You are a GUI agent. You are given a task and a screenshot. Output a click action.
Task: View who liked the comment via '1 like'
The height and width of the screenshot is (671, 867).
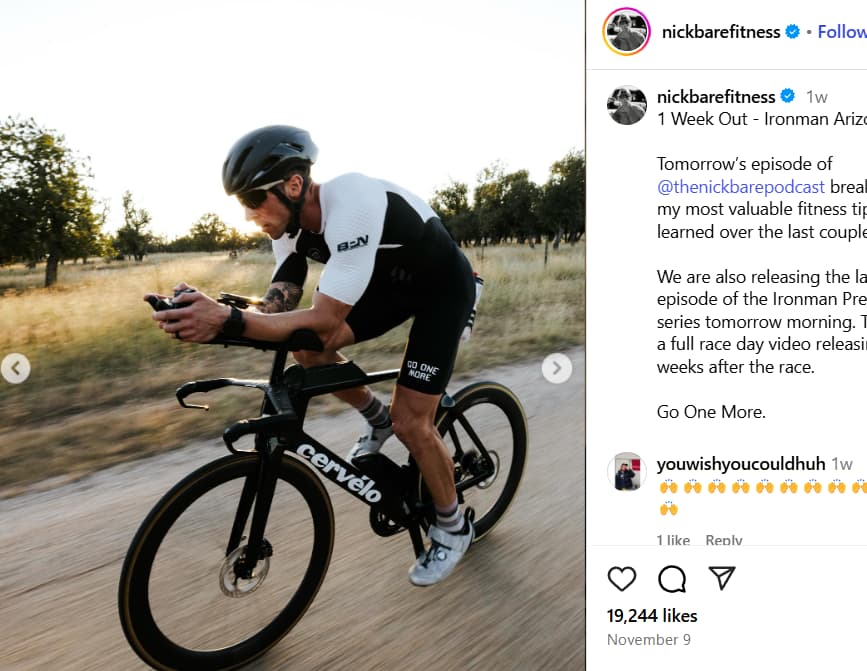click(673, 540)
